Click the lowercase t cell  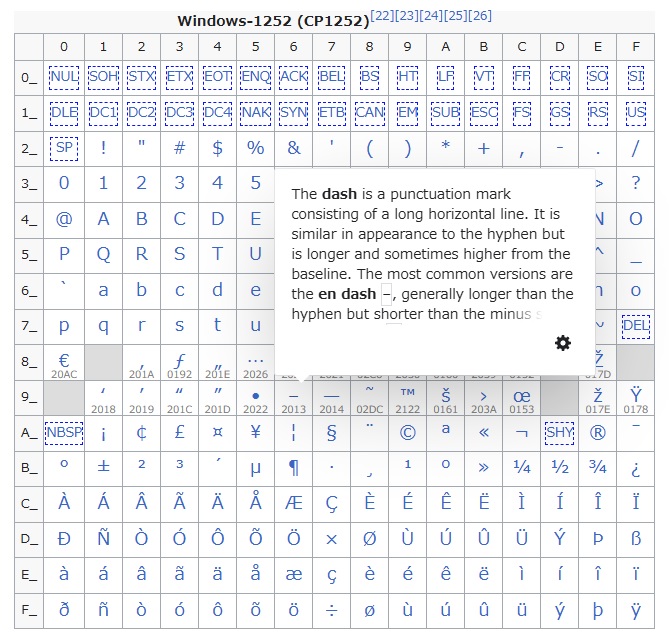click(217, 326)
